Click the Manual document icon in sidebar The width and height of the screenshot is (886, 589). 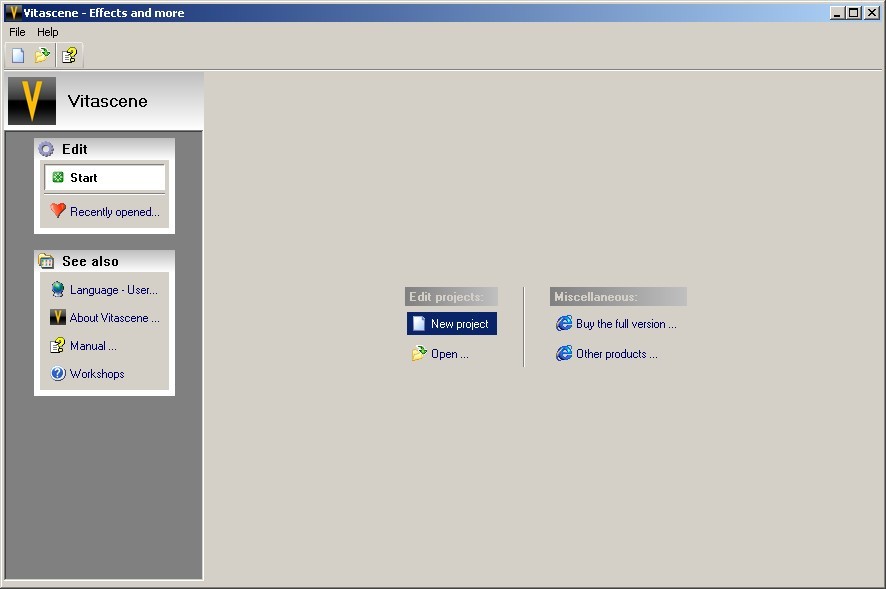point(58,345)
